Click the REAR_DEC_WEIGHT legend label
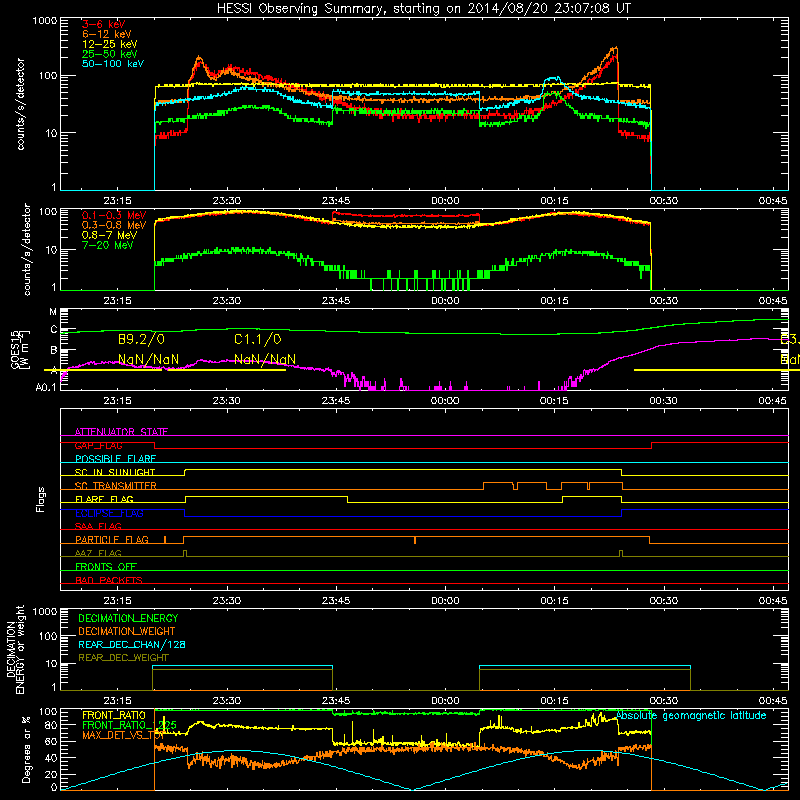Image resolution: width=800 pixels, height=800 pixels. [123, 658]
